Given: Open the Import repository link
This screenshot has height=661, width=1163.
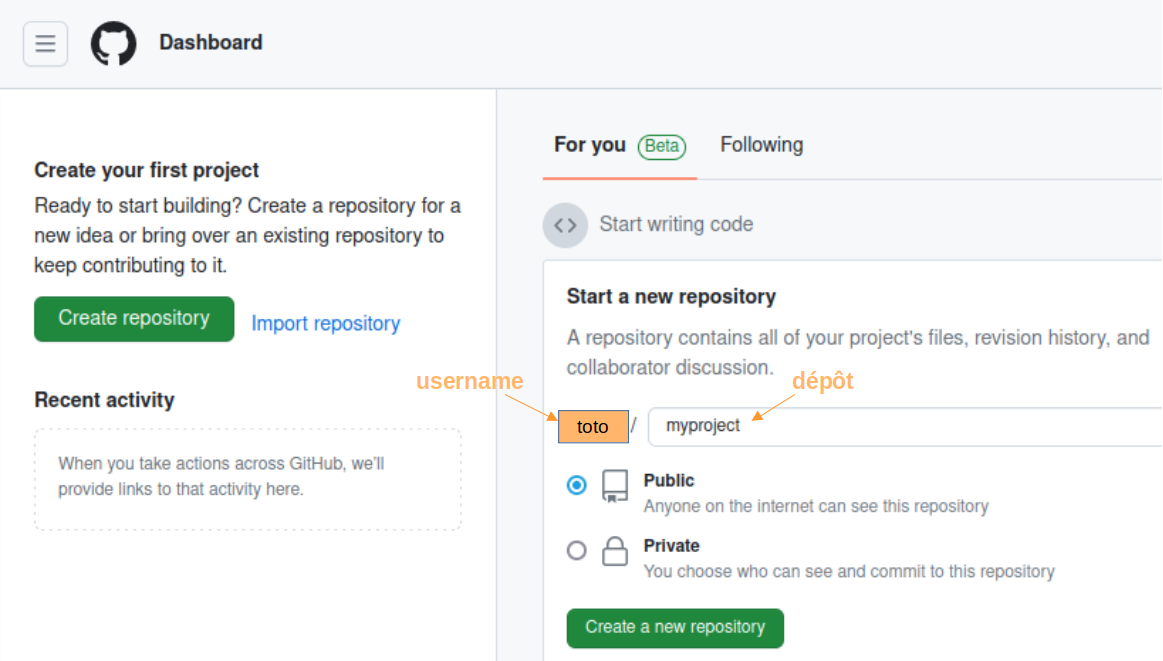Looking at the screenshot, I should pyautogui.click(x=325, y=323).
